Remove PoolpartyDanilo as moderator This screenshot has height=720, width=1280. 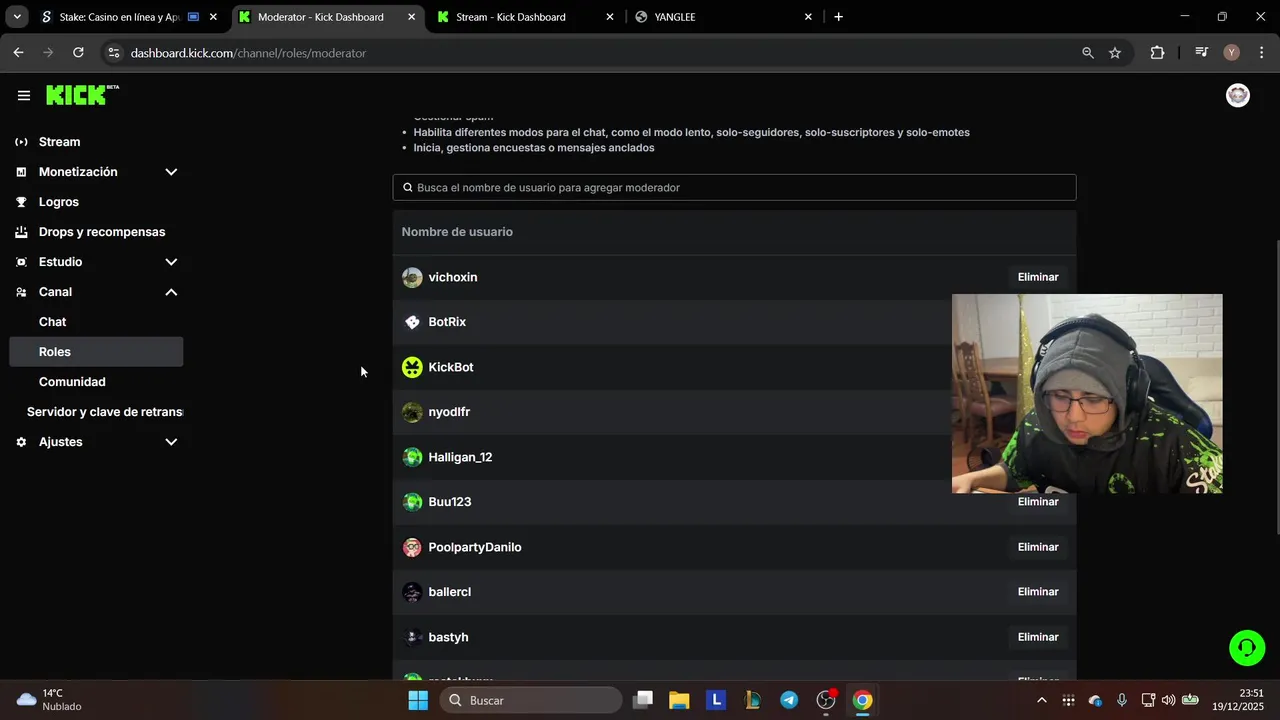tap(1038, 547)
